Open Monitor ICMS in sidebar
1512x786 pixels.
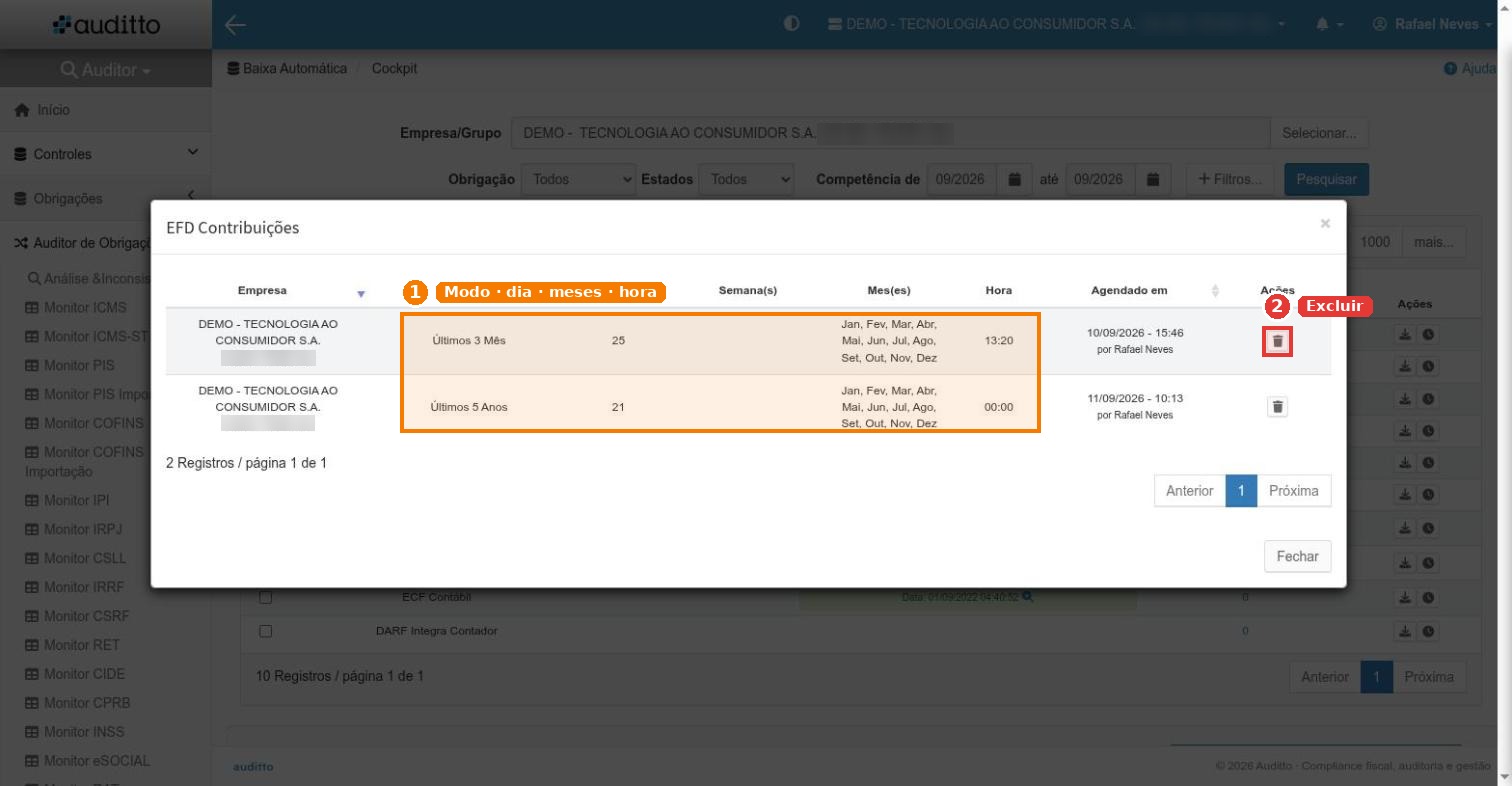(76, 307)
